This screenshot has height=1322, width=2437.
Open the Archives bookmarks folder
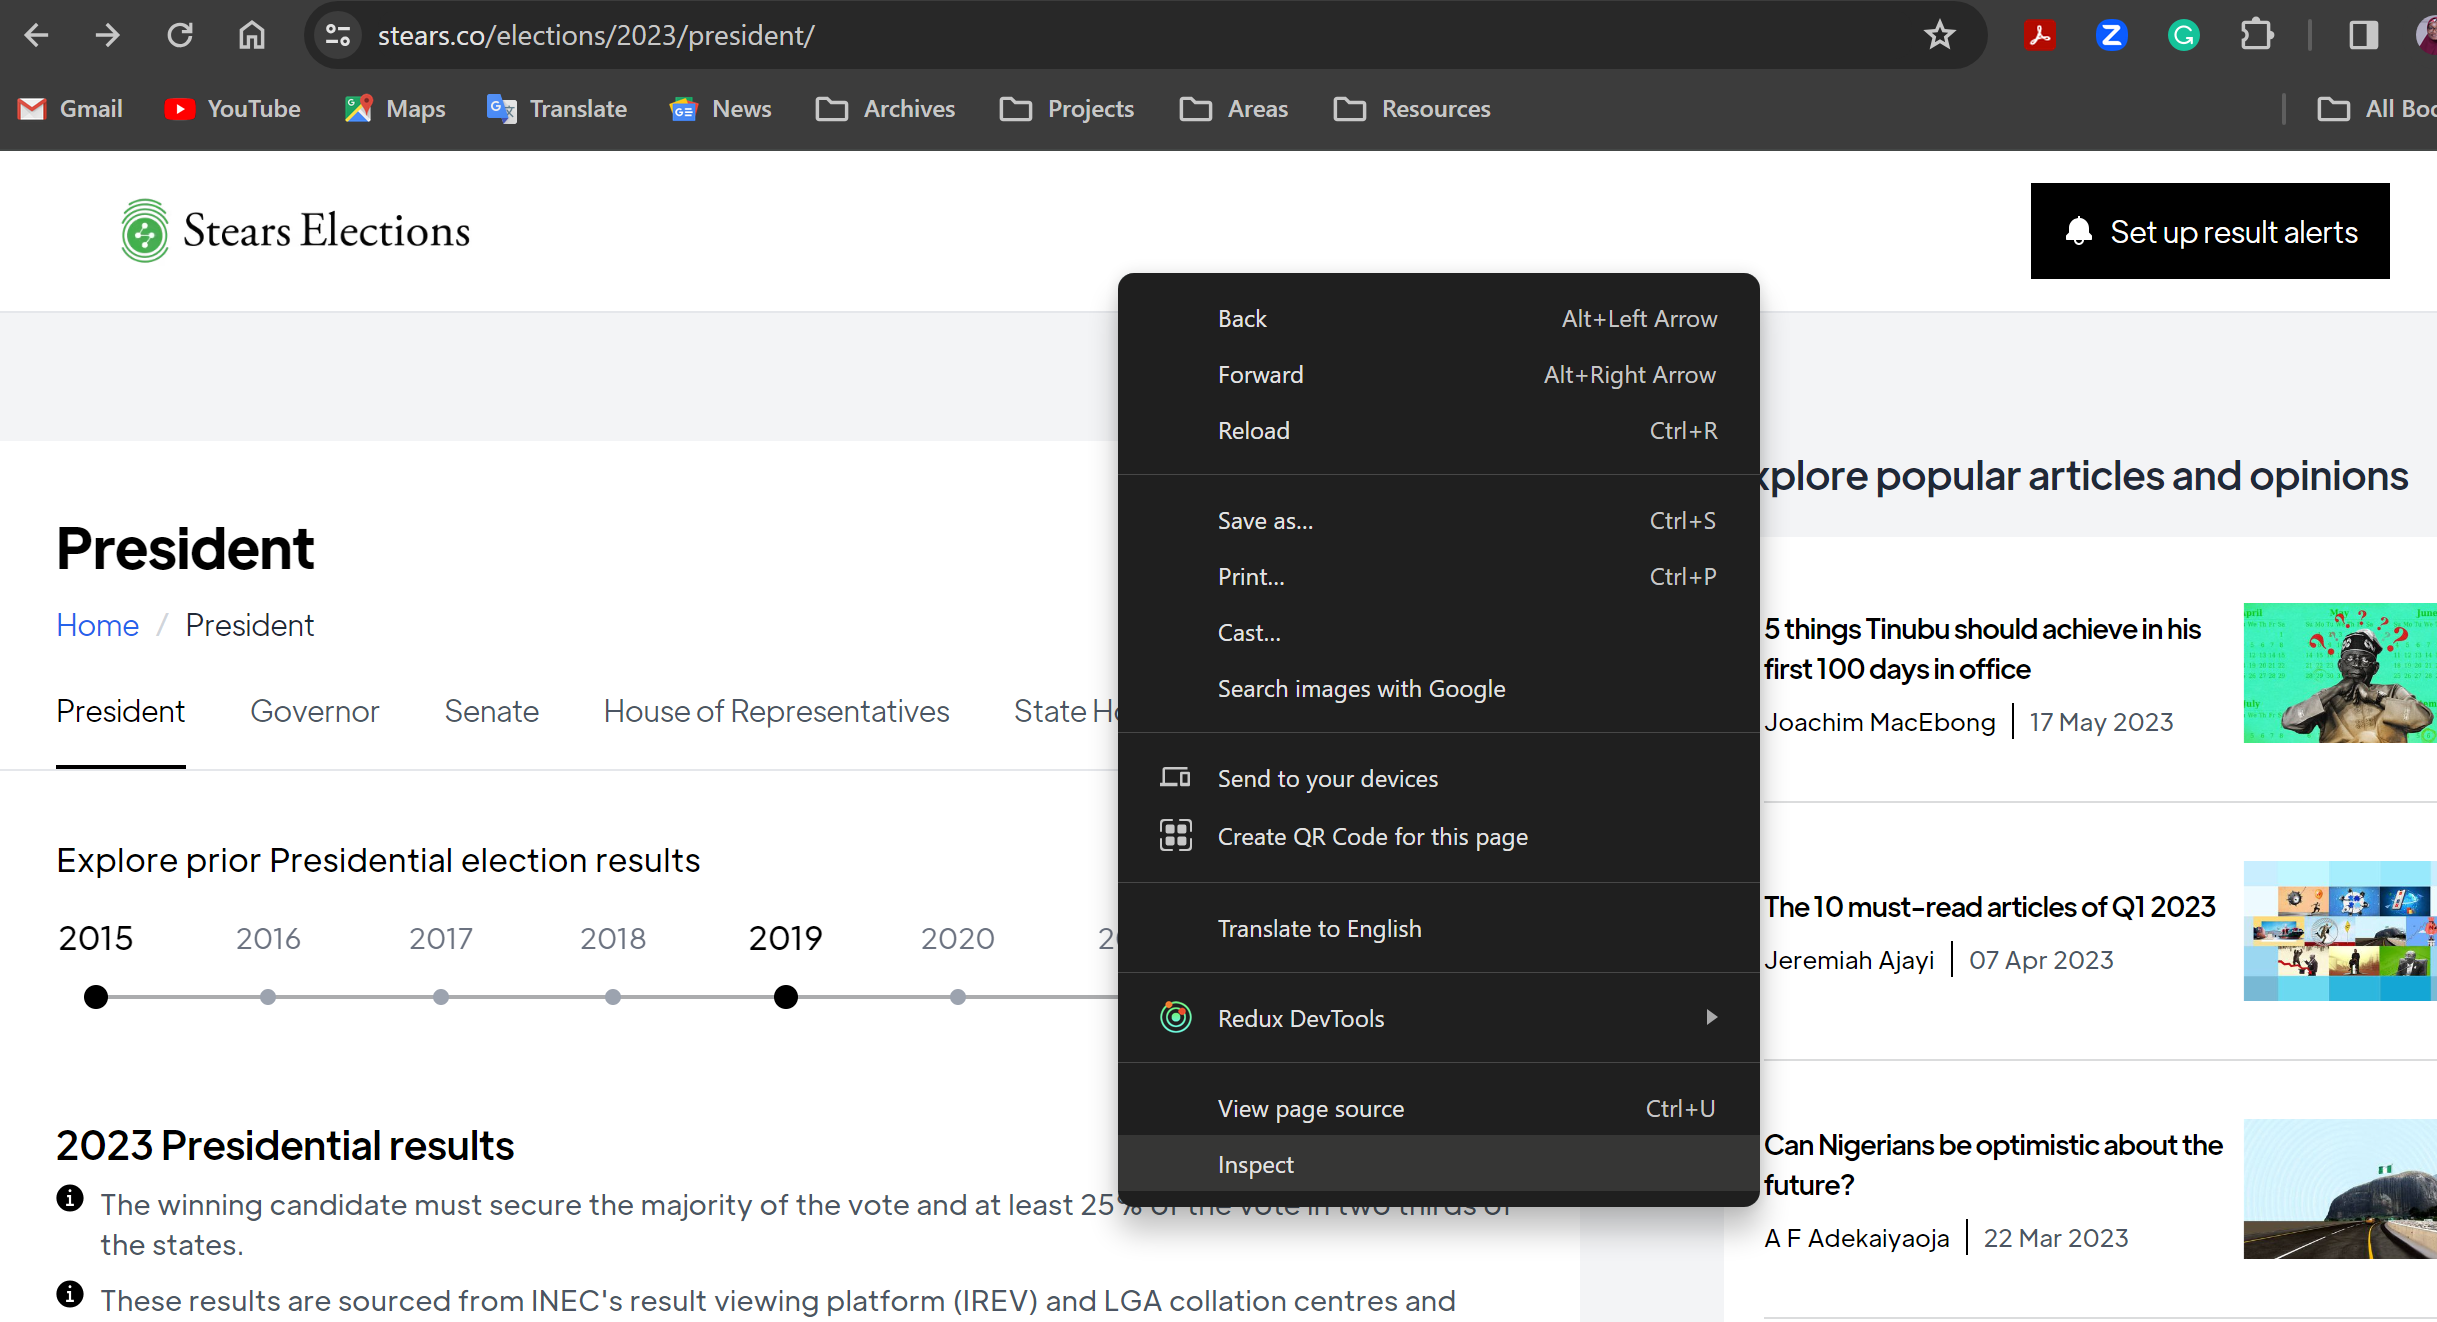click(x=886, y=109)
